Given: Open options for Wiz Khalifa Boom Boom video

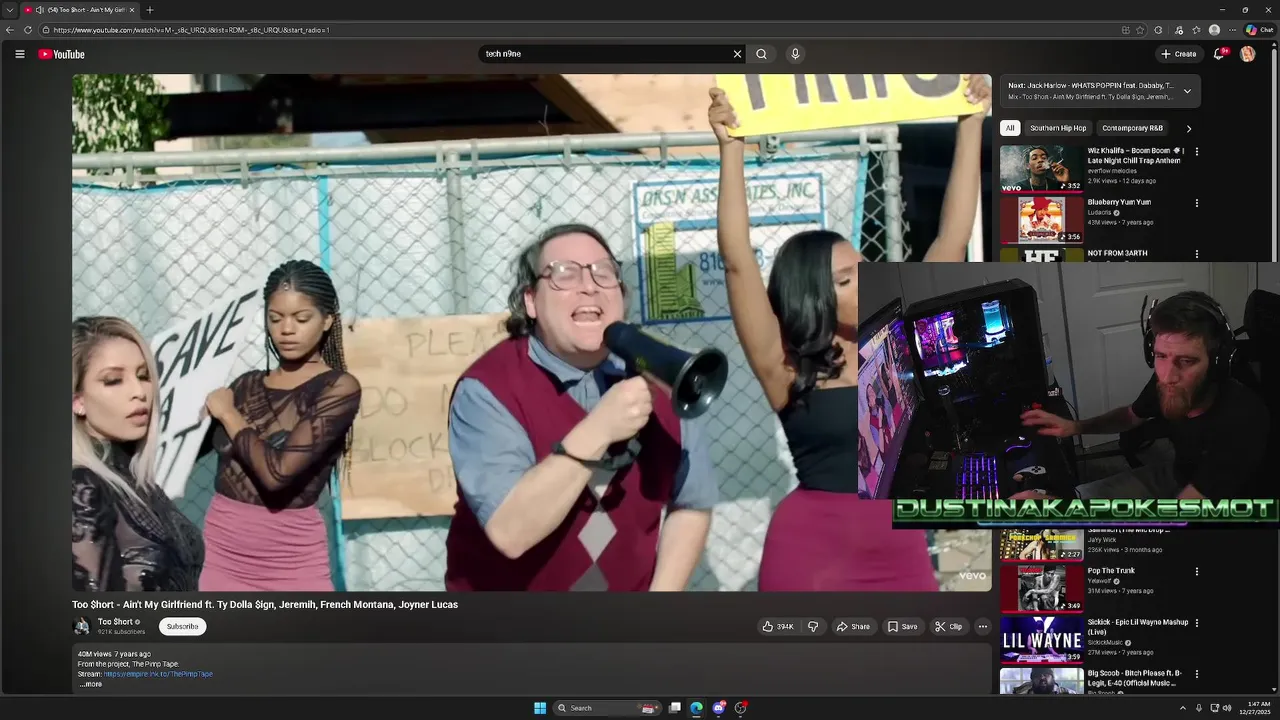Looking at the screenshot, I should click(x=1196, y=152).
